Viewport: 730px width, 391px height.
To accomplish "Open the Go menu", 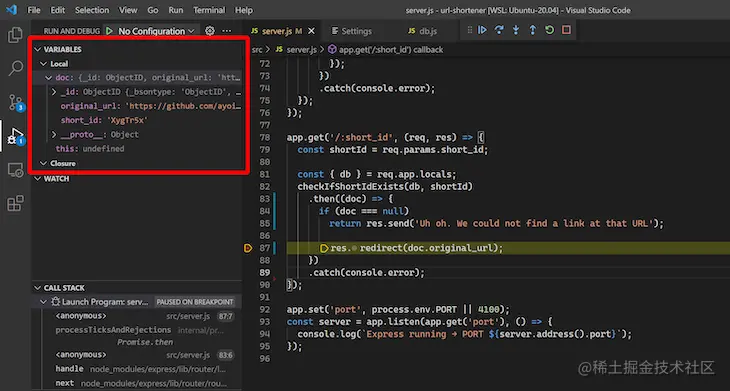I will pyautogui.click(x=153, y=10).
